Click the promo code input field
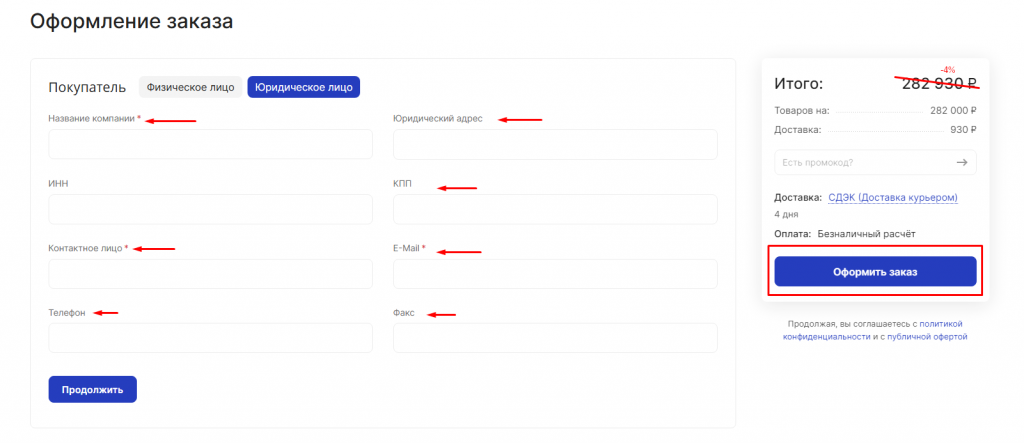Viewport: 1024px width, 443px height. coord(860,162)
